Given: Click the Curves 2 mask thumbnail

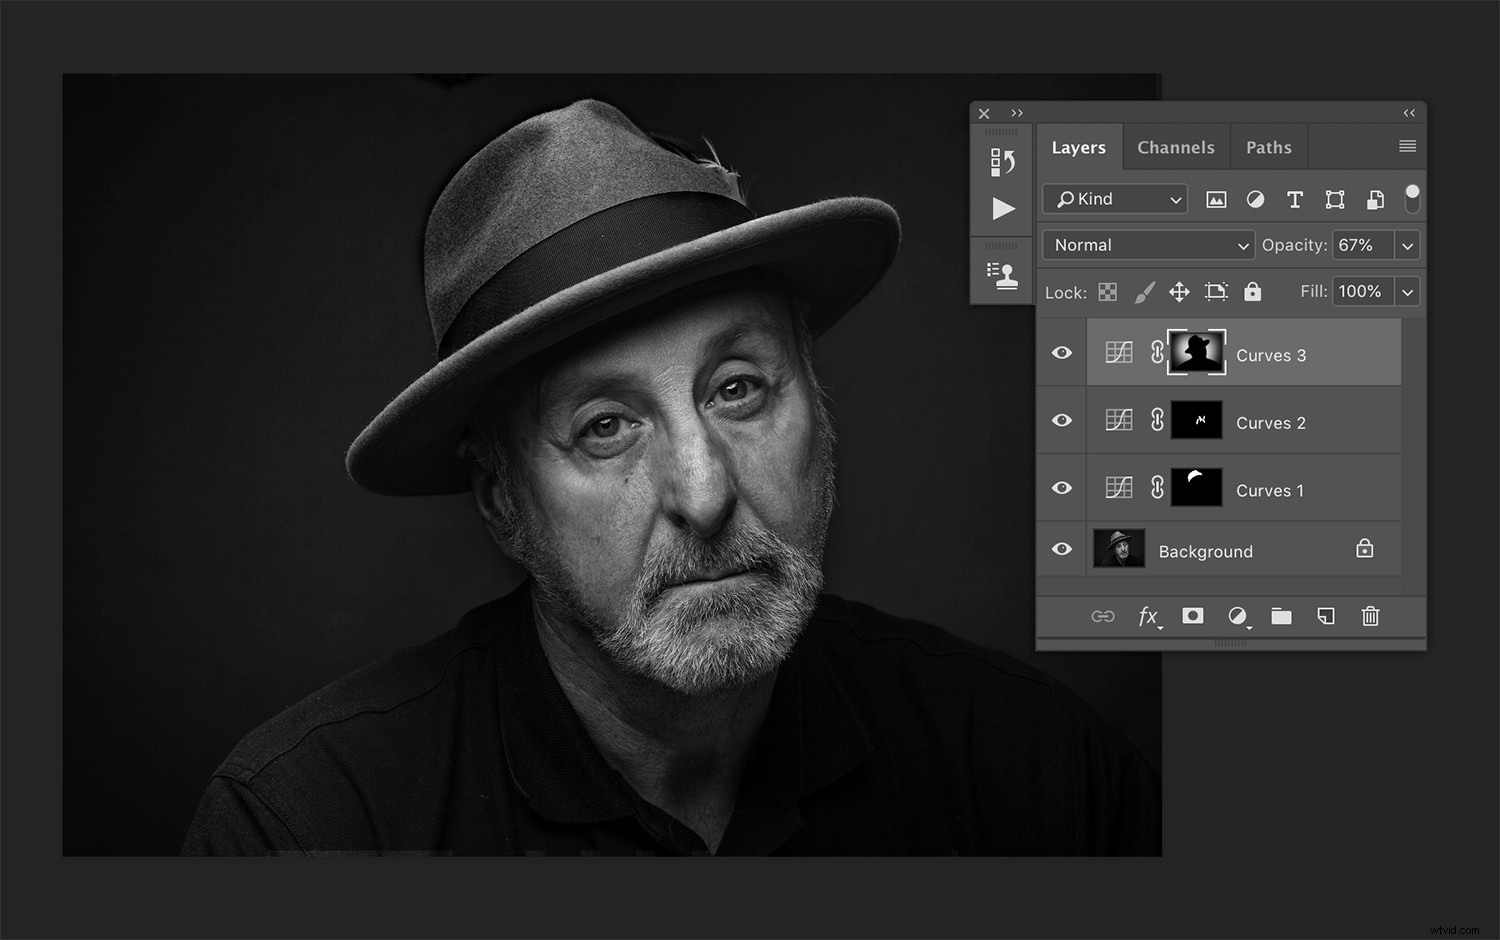Looking at the screenshot, I should (1197, 420).
